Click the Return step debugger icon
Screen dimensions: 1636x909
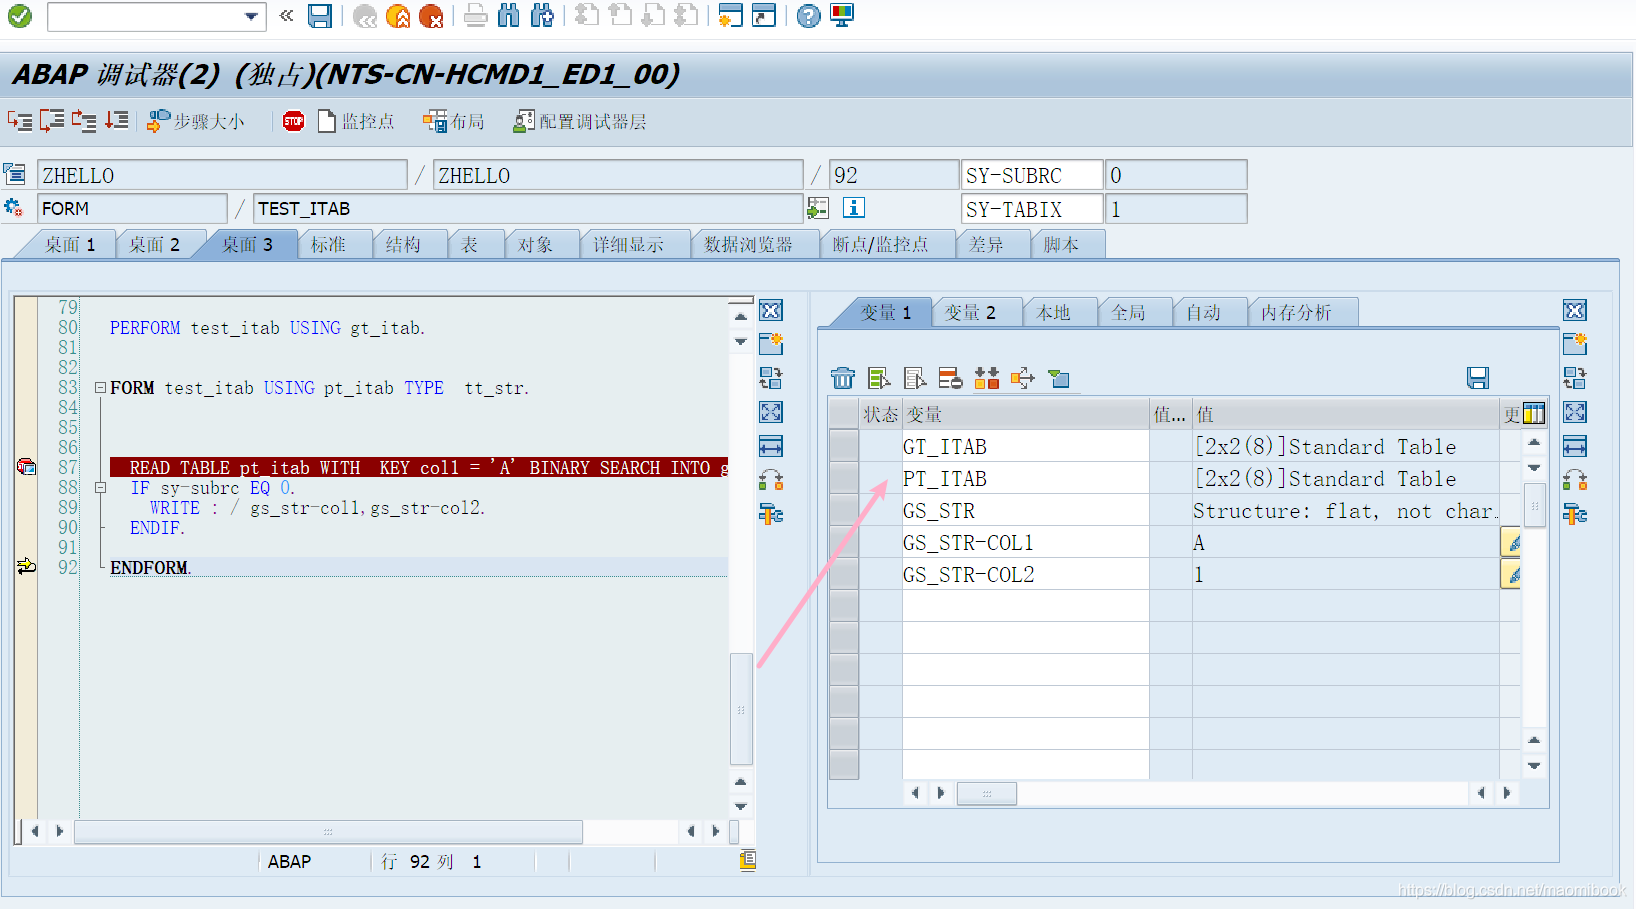(x=84, y=121)
